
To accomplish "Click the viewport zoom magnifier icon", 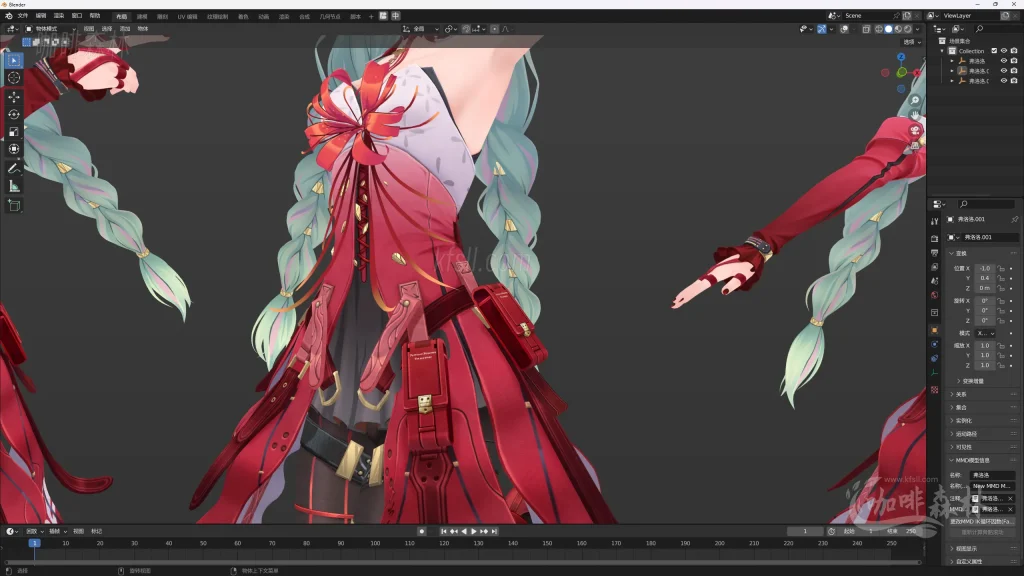I will click(x=915, y=100).
